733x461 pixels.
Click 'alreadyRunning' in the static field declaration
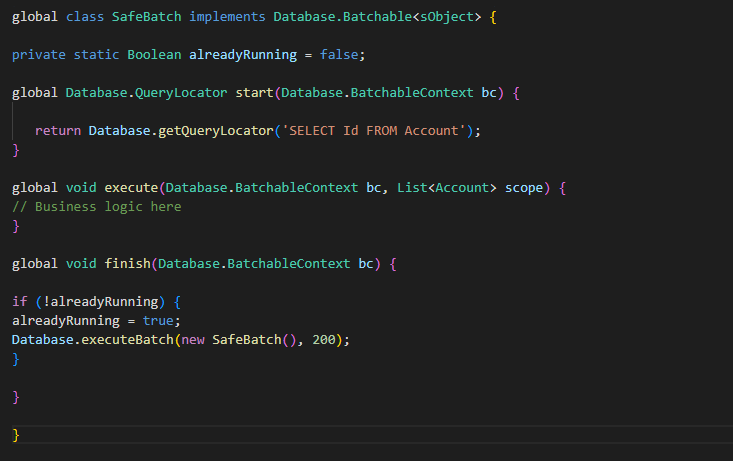(x=243, y=55)
